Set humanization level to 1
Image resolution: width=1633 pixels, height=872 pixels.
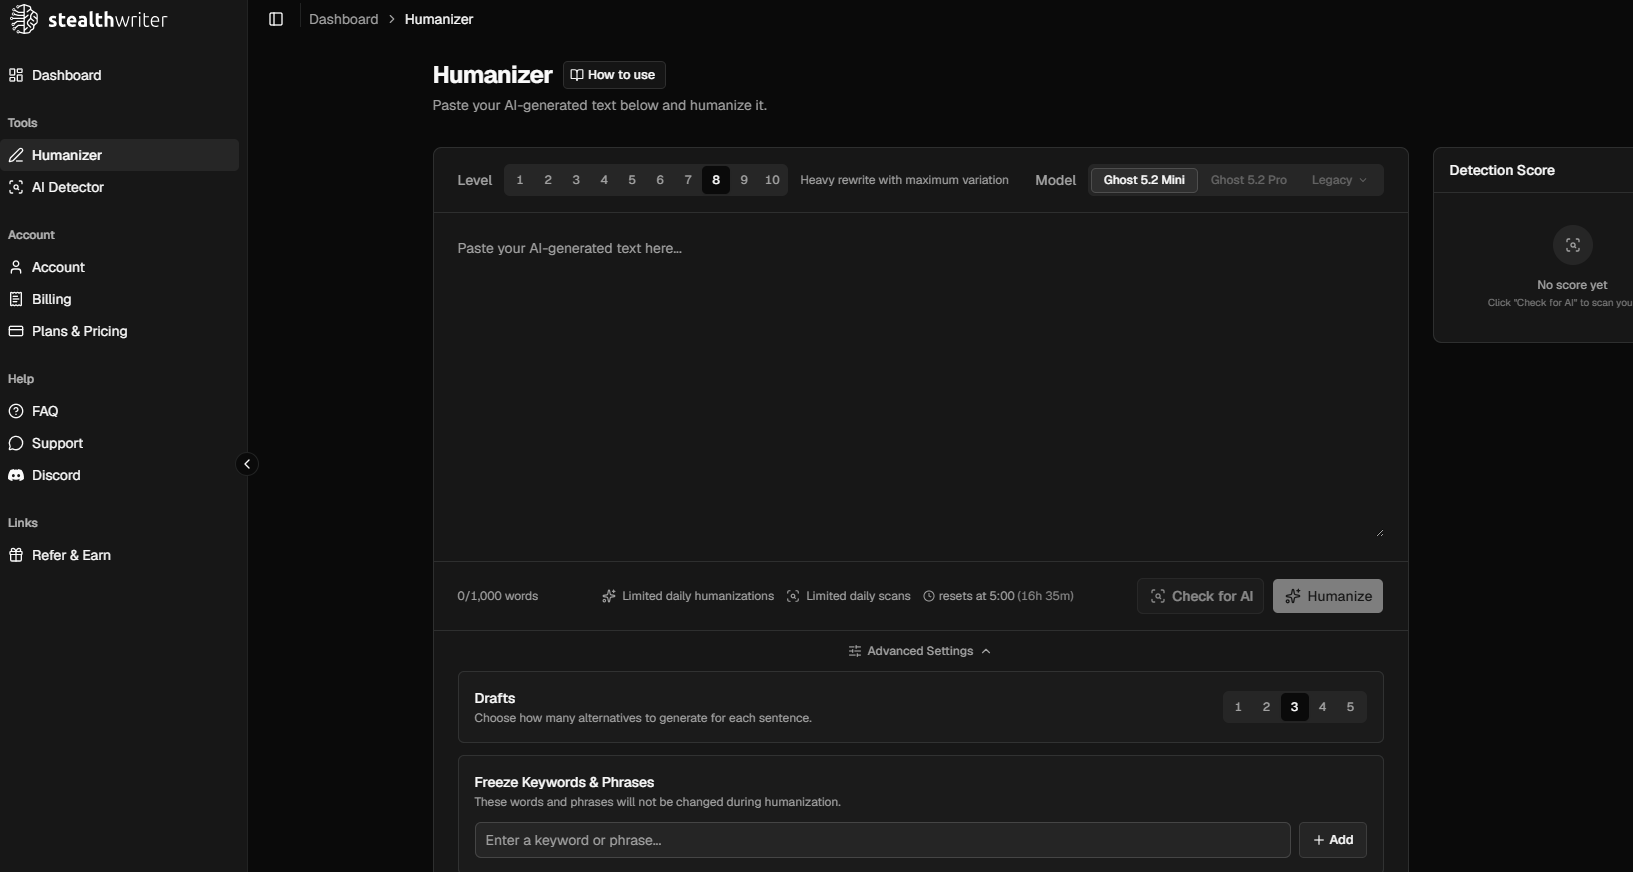[520, 180]
